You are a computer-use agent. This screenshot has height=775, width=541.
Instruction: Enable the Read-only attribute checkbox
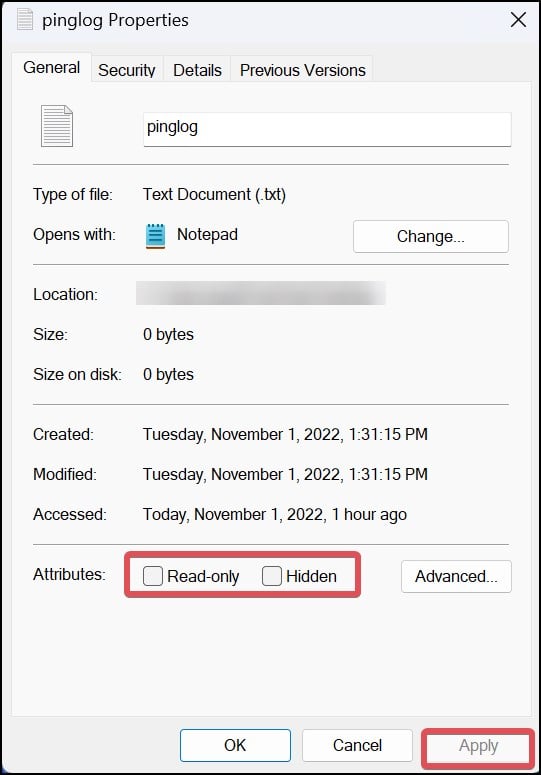[153, 576]
